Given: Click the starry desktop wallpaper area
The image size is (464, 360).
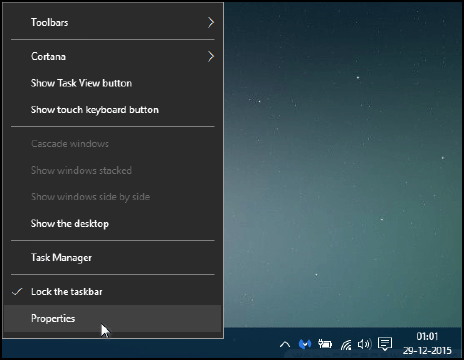Looking at the screenshot, I should [x=343, y=163].
